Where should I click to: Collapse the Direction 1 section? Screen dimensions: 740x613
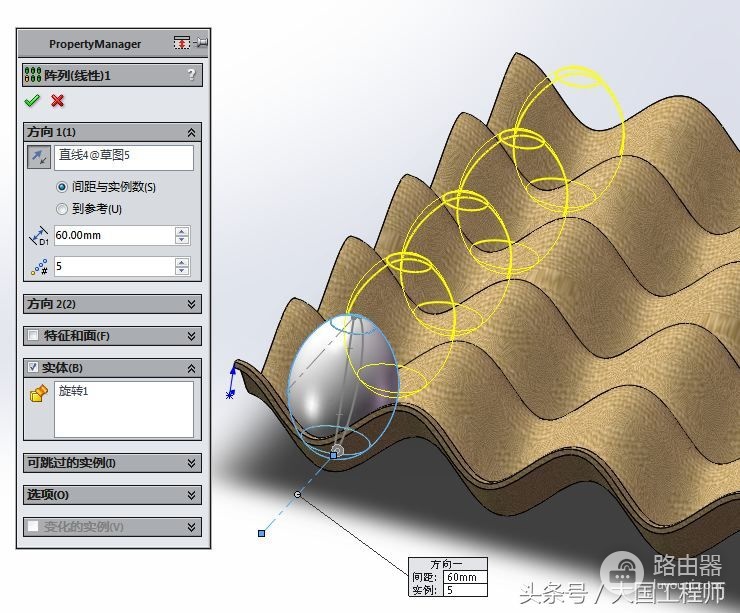click(x=191, y=133)
